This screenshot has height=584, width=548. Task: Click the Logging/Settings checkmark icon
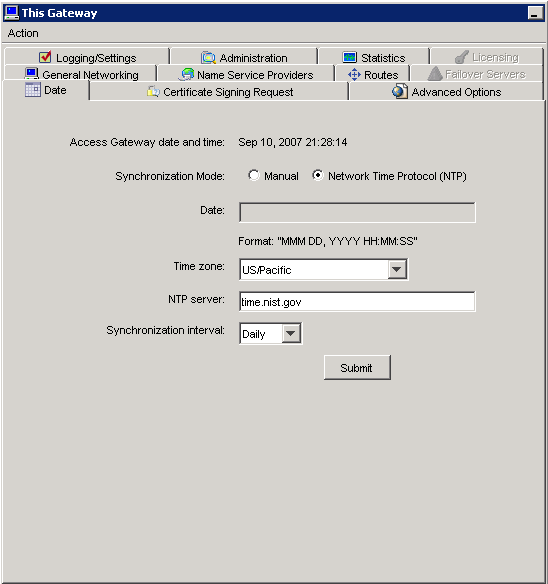pyautogui.click(x=45, y=57)
